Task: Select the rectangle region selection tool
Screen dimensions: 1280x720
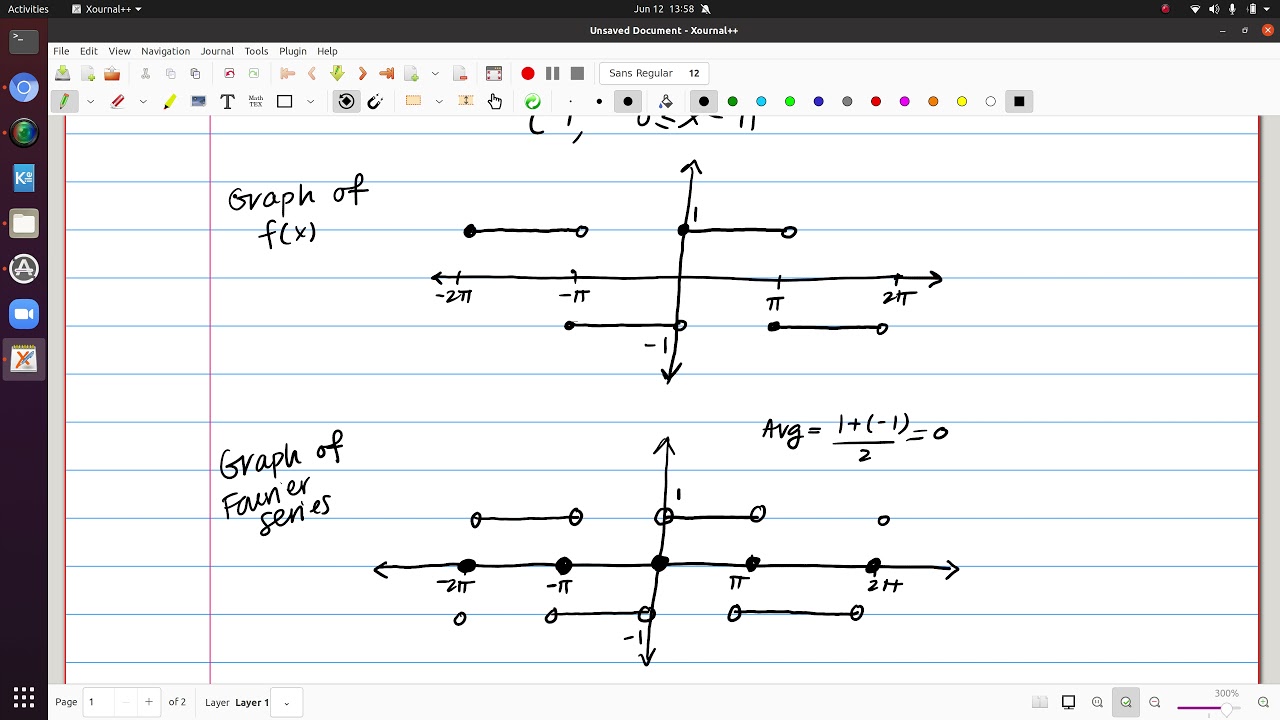Action: point(413,101)
